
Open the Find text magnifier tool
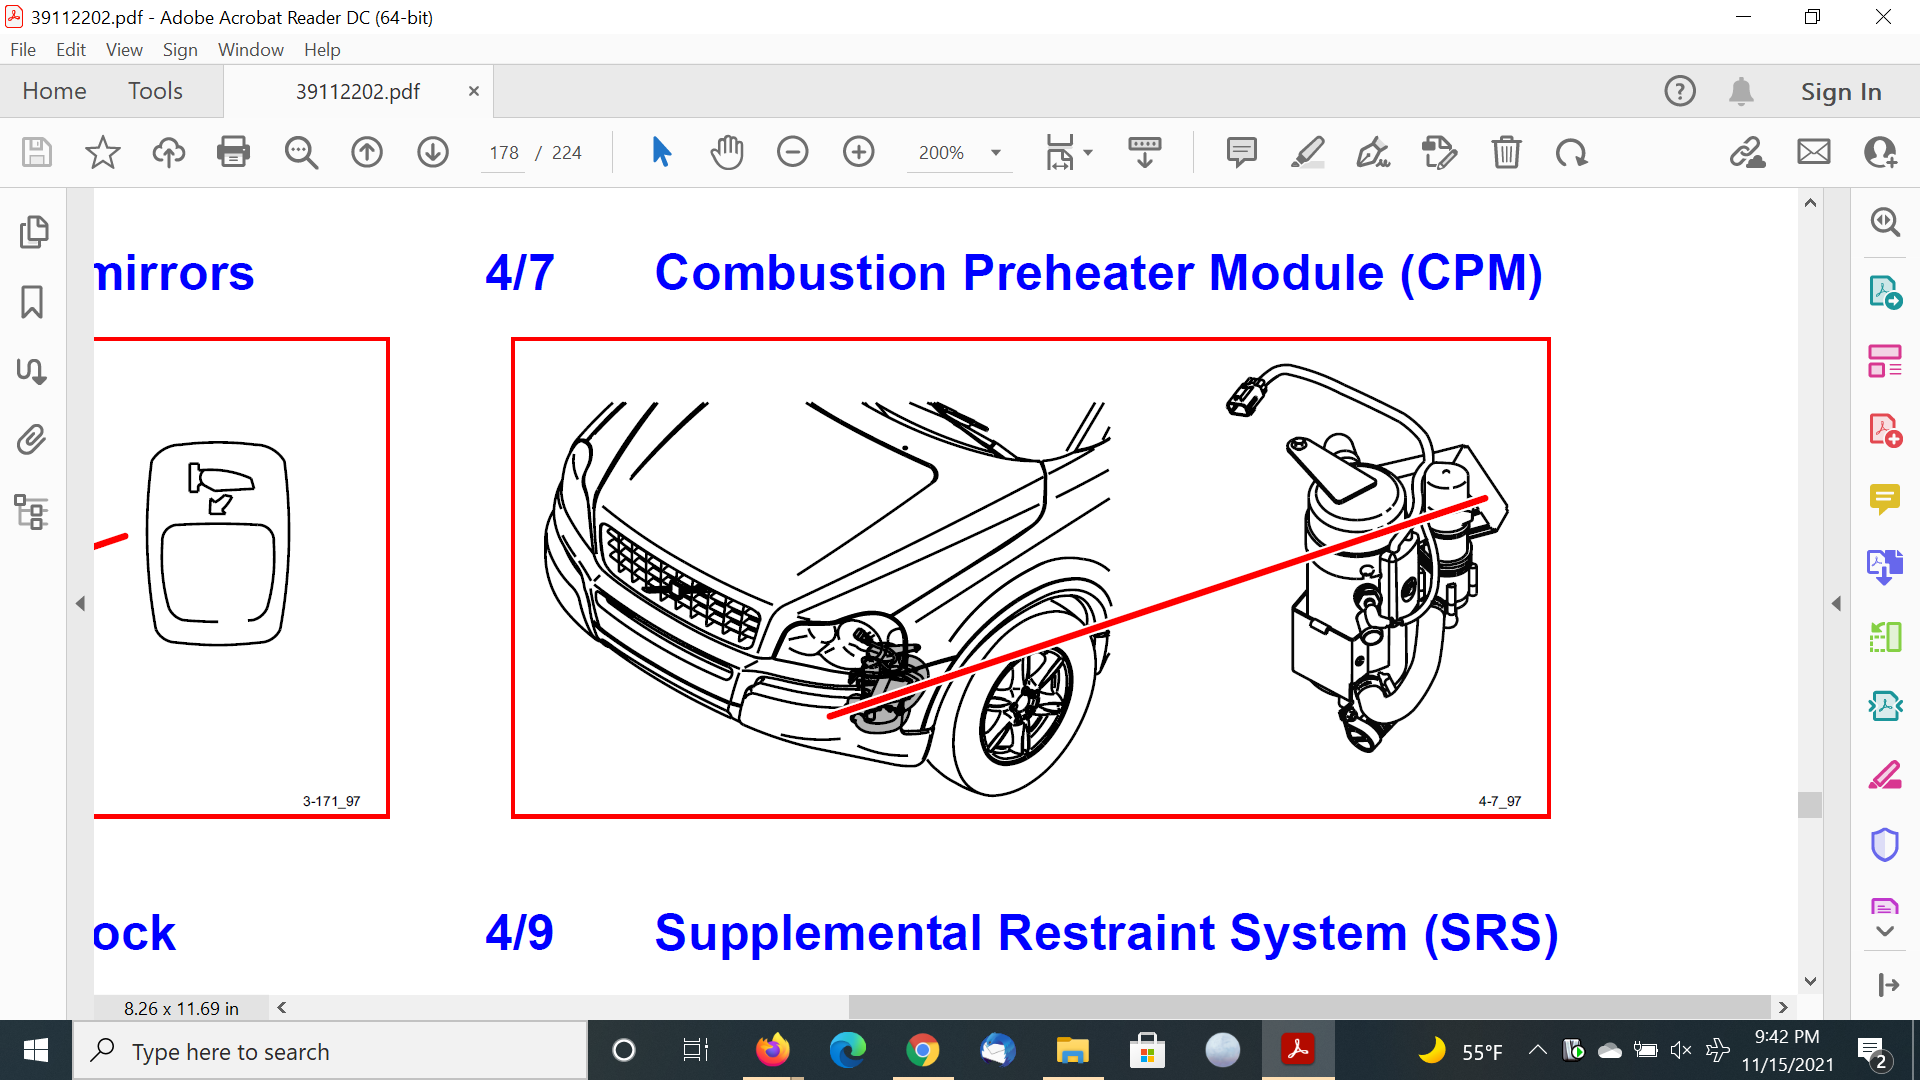pyautogui.click(x=300, y=152)
